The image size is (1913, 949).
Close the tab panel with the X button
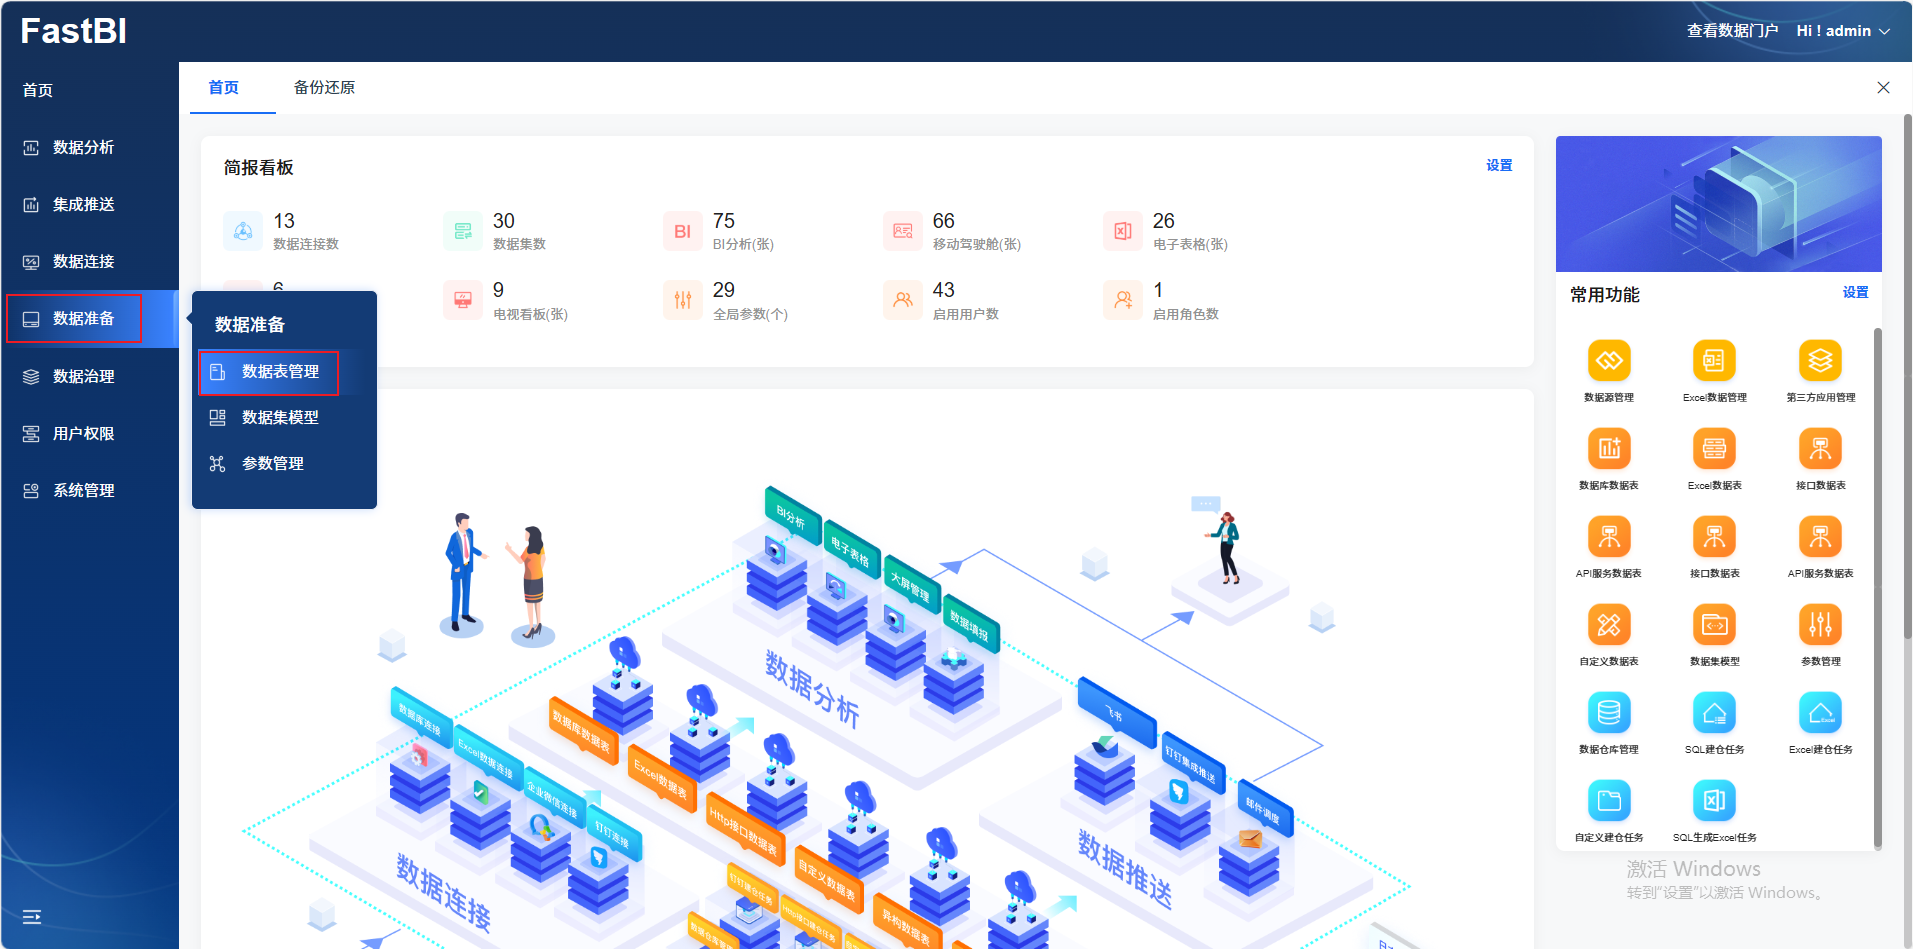(x=1883, y=88)
